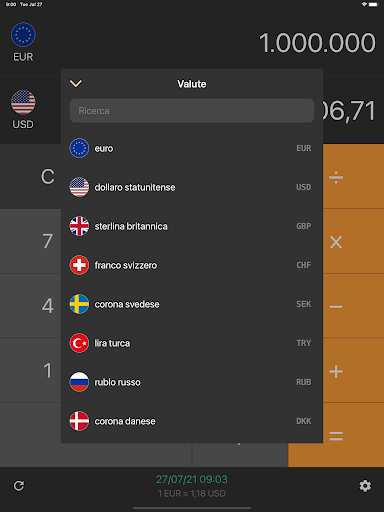Pick rublo russo flag icon
384x512 pixels.
click(x=79, y=382)
